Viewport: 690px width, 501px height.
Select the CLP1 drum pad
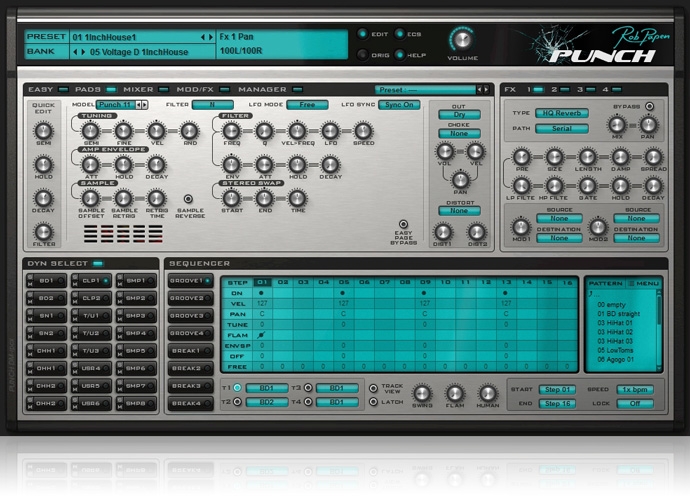point(91,281)
